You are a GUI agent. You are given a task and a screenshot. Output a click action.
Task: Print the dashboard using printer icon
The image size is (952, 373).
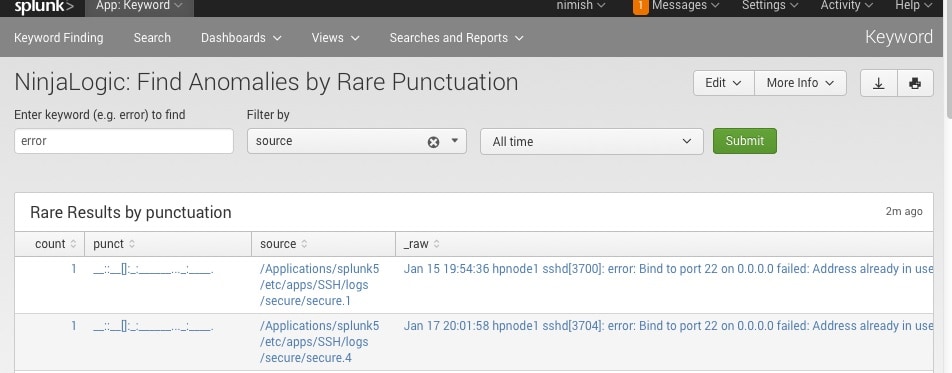[x=915, y=83]
